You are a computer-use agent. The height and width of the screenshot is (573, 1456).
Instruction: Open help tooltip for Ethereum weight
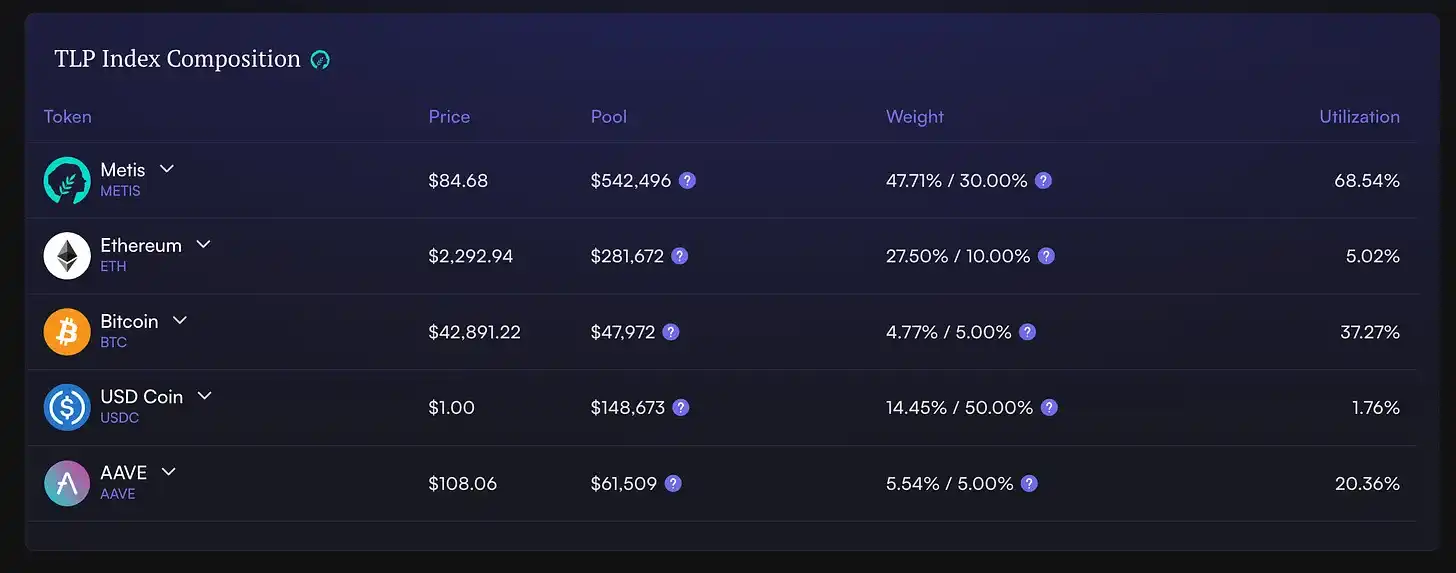[x=1046, y=256]
